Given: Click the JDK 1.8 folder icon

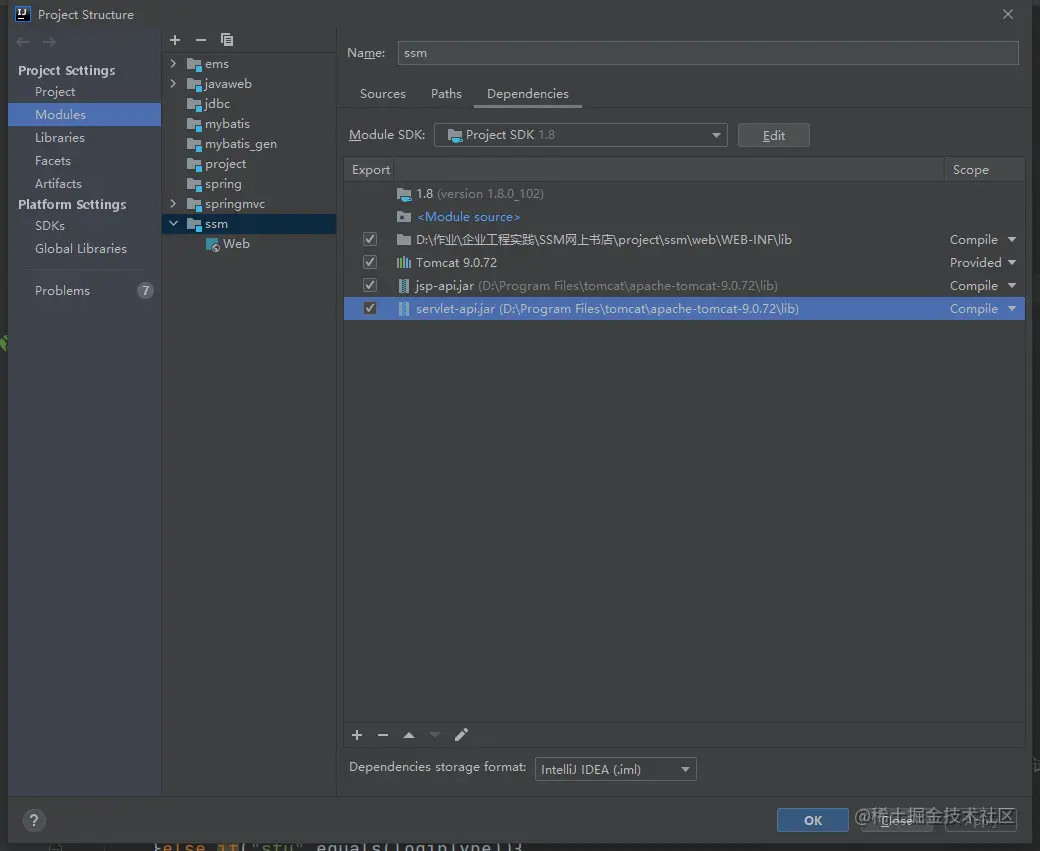Looking at the screenshot, I should pyautogui.click(x=403, y=194).
